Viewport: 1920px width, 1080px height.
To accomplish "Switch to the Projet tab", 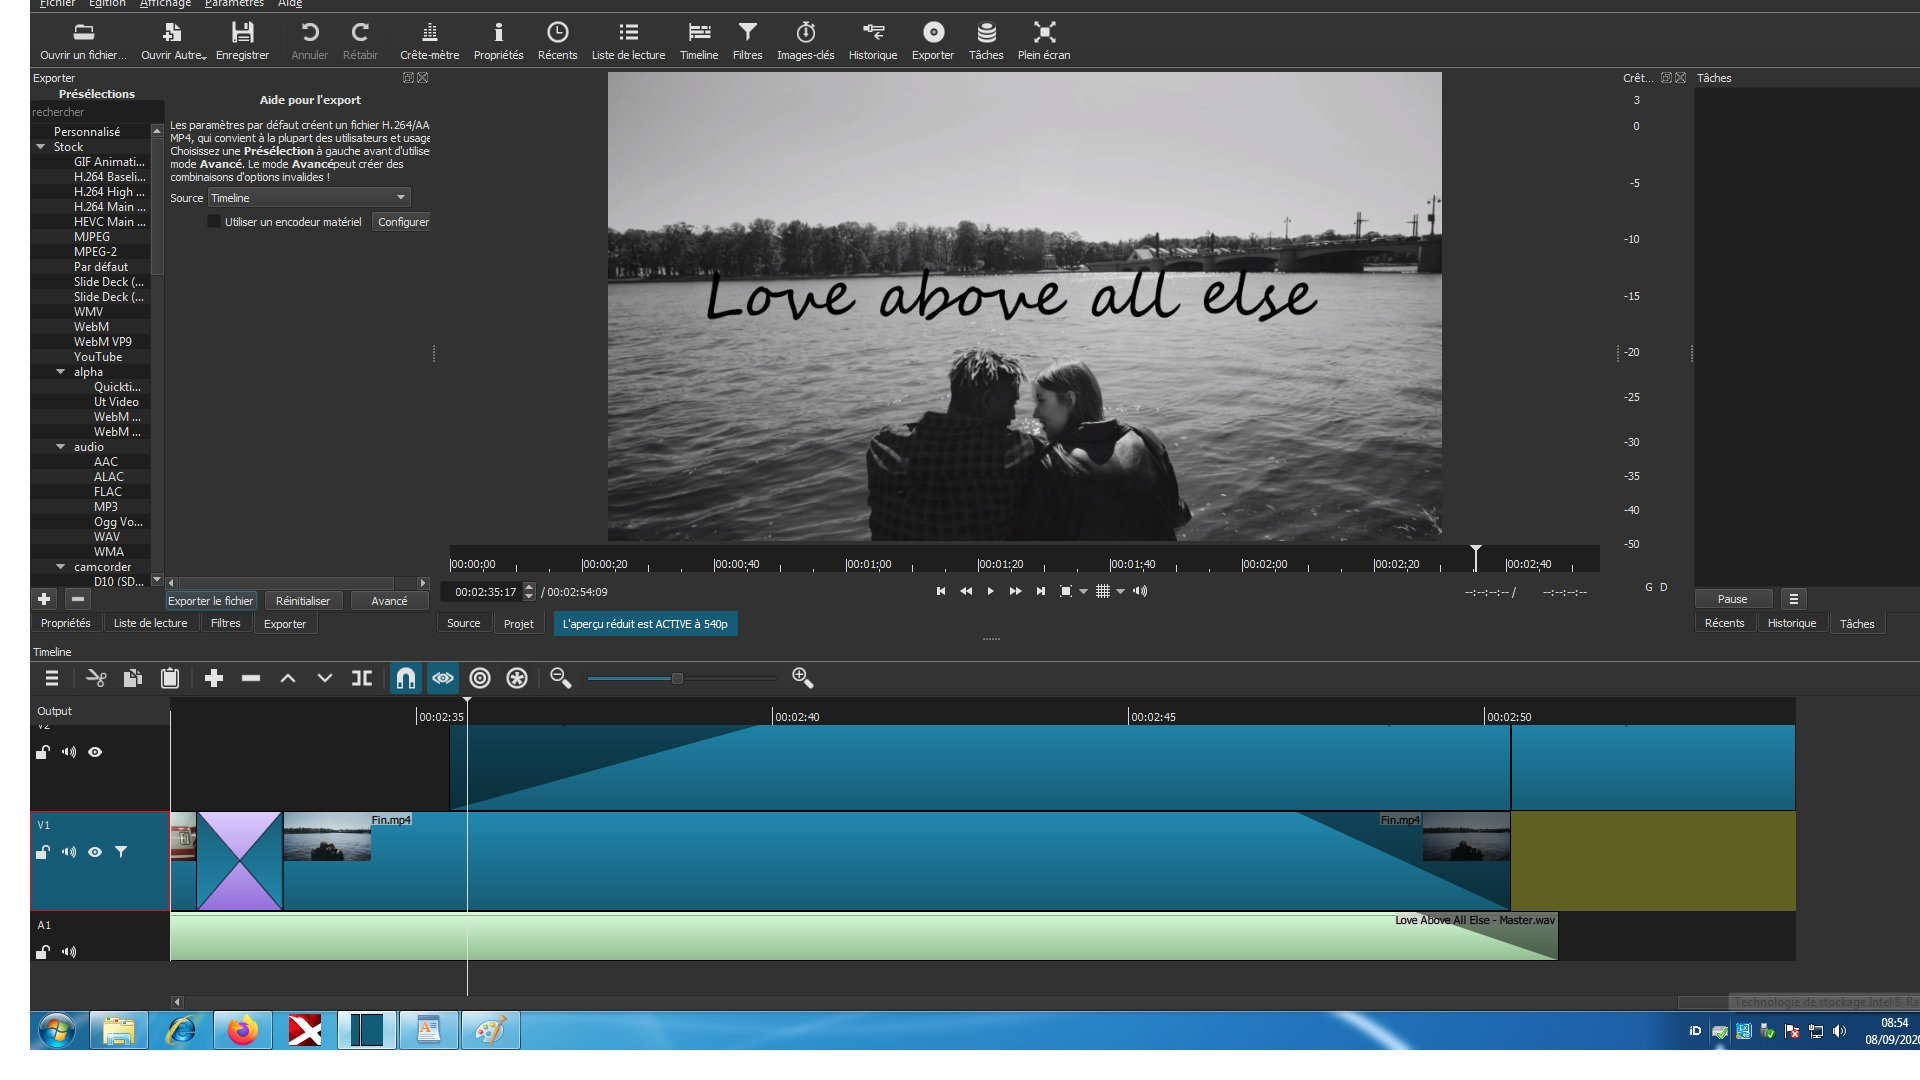I will (x=518, y=624).
